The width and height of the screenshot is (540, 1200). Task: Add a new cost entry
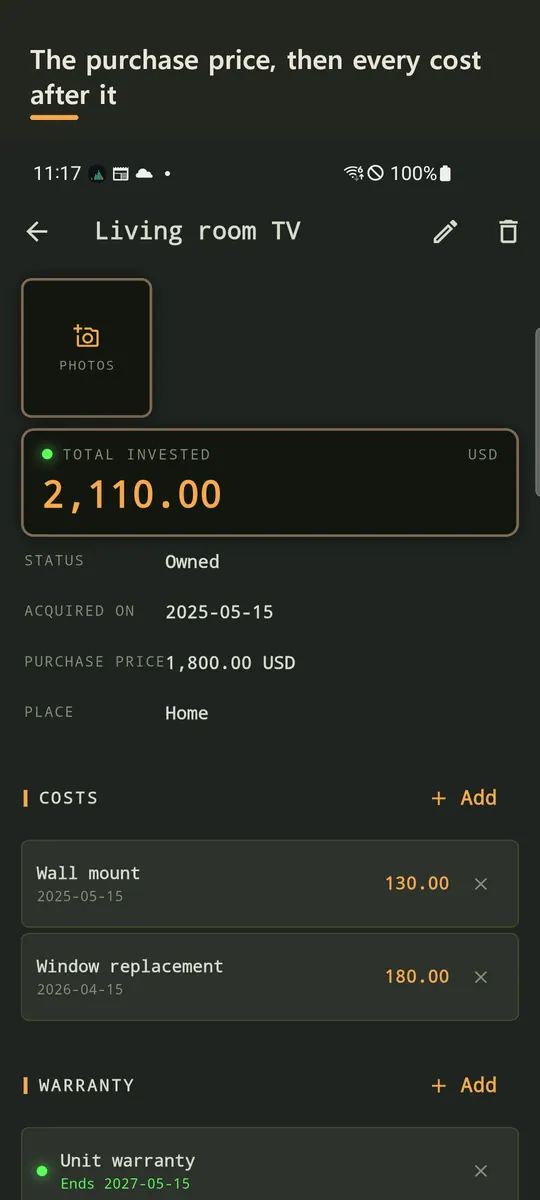(464, 798)
